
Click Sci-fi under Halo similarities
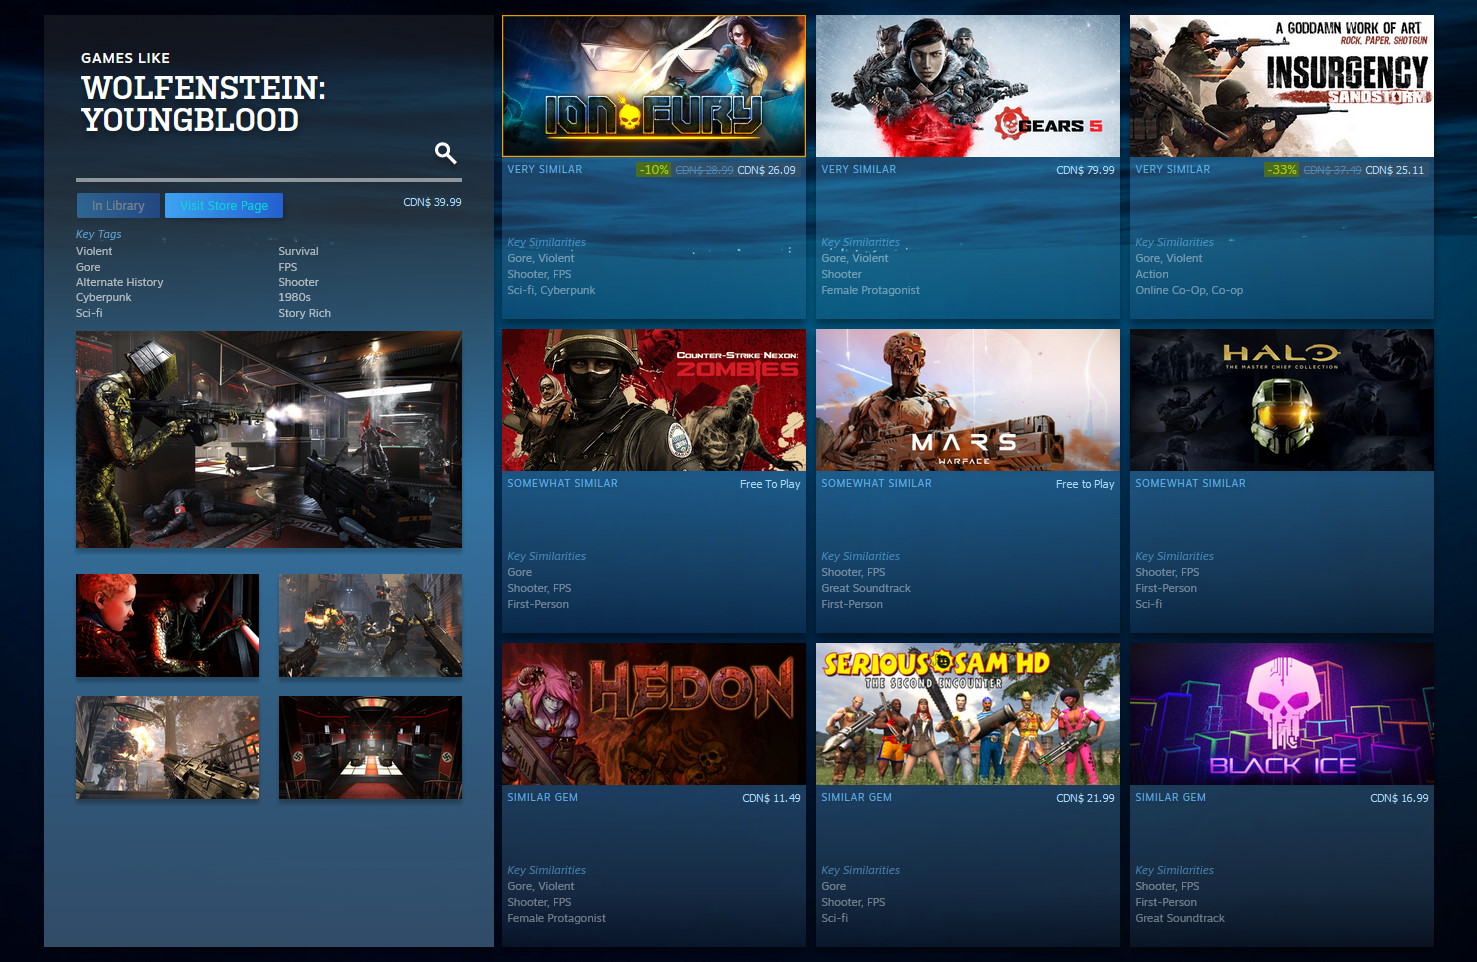point(1148,604)
